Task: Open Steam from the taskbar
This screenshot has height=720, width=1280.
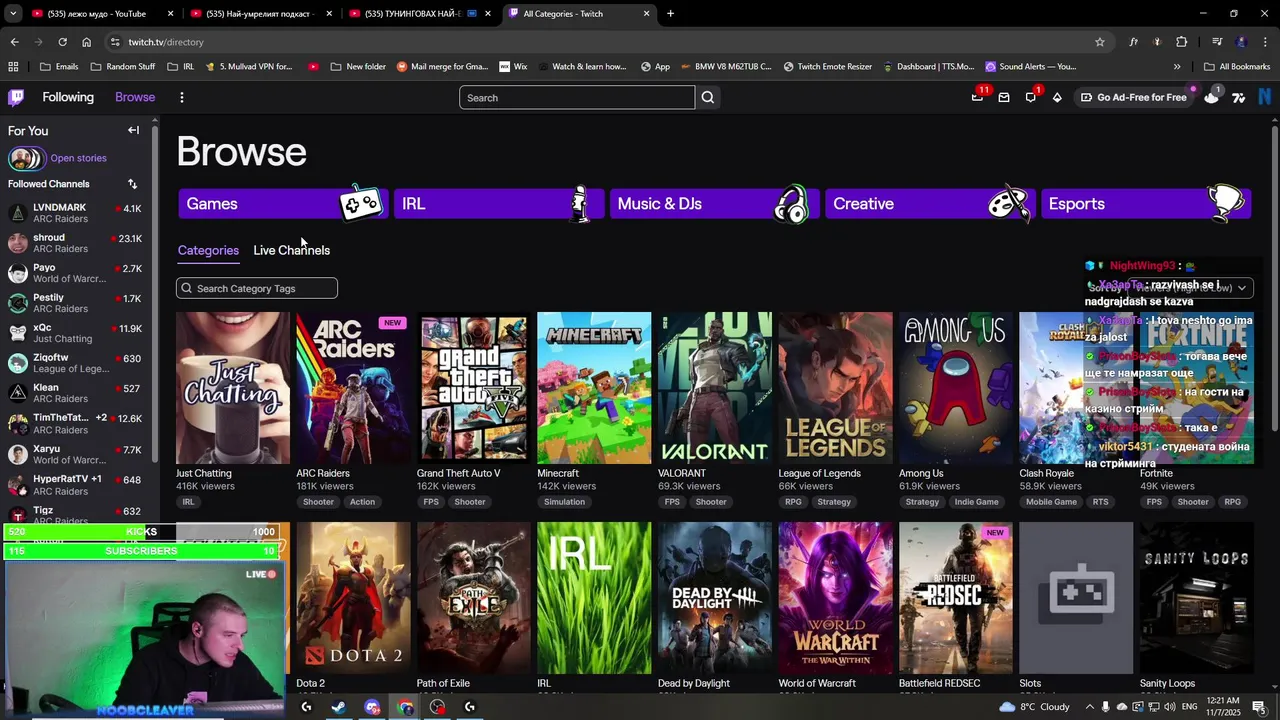Action: pos(339,707)
